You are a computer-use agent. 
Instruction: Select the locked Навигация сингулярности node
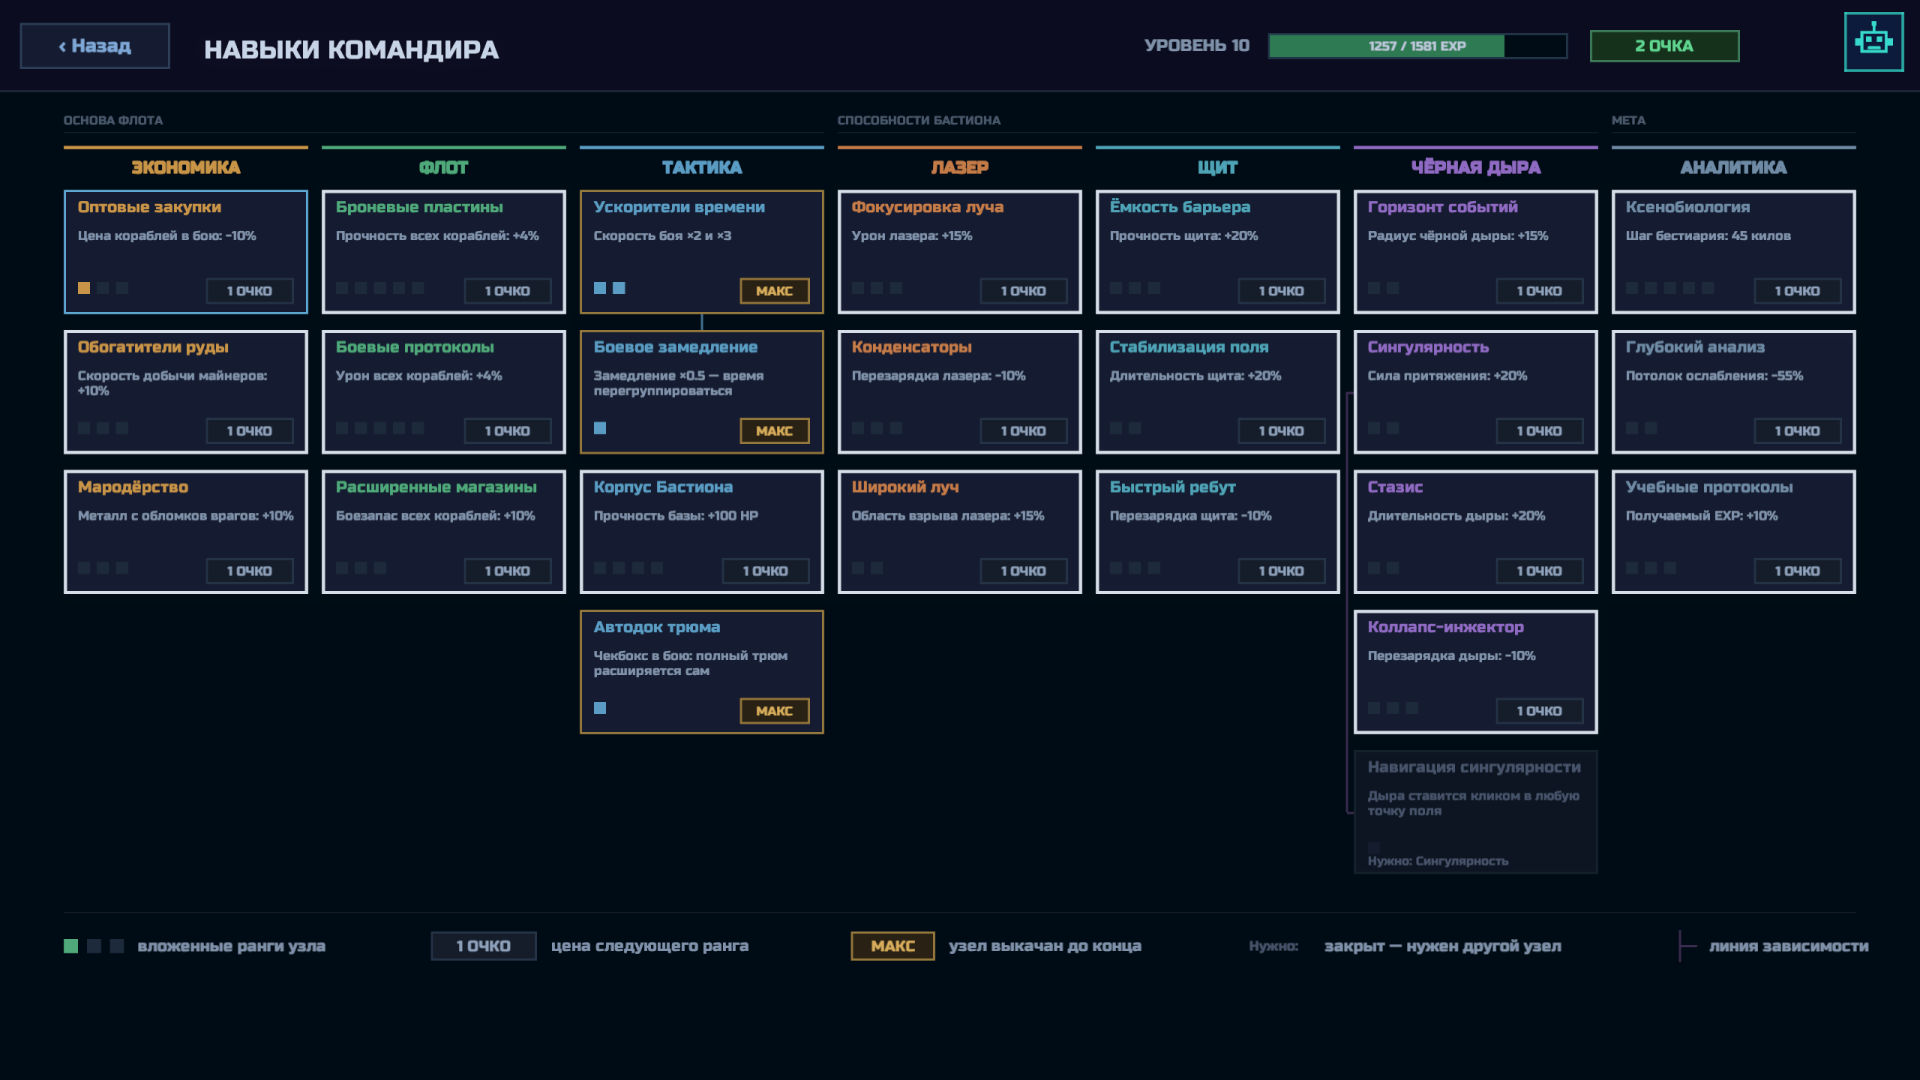[x=1476, y=812]
